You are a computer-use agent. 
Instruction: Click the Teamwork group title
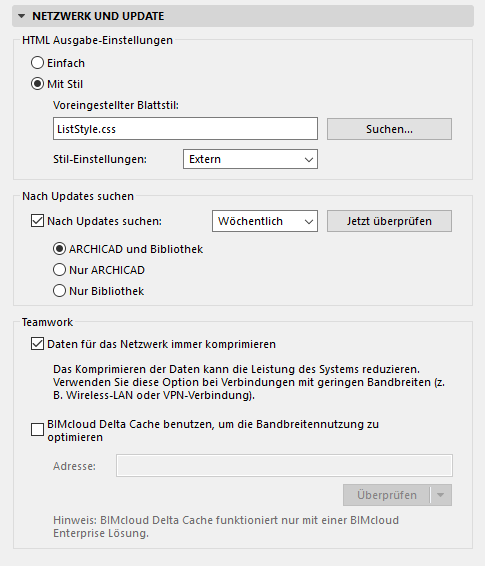47,322
